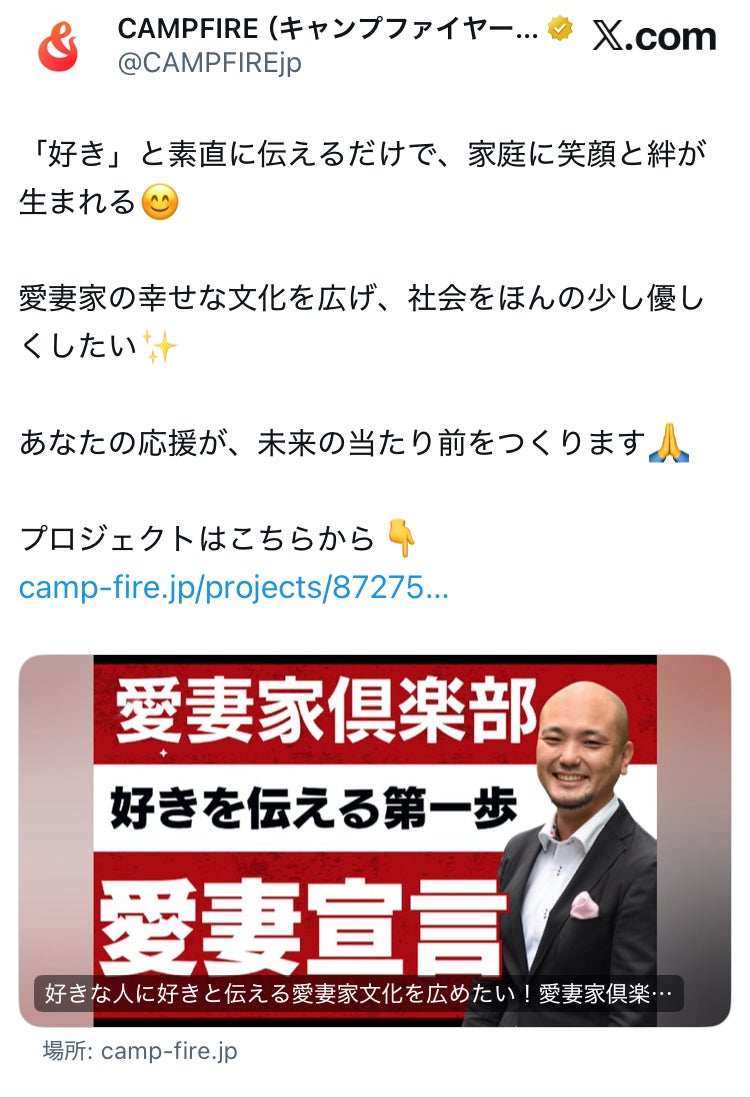Image resolution: width=750 pixels, height=1098 pixels.
Task: Click the smiling face emoji
Action: coord(160,202)
